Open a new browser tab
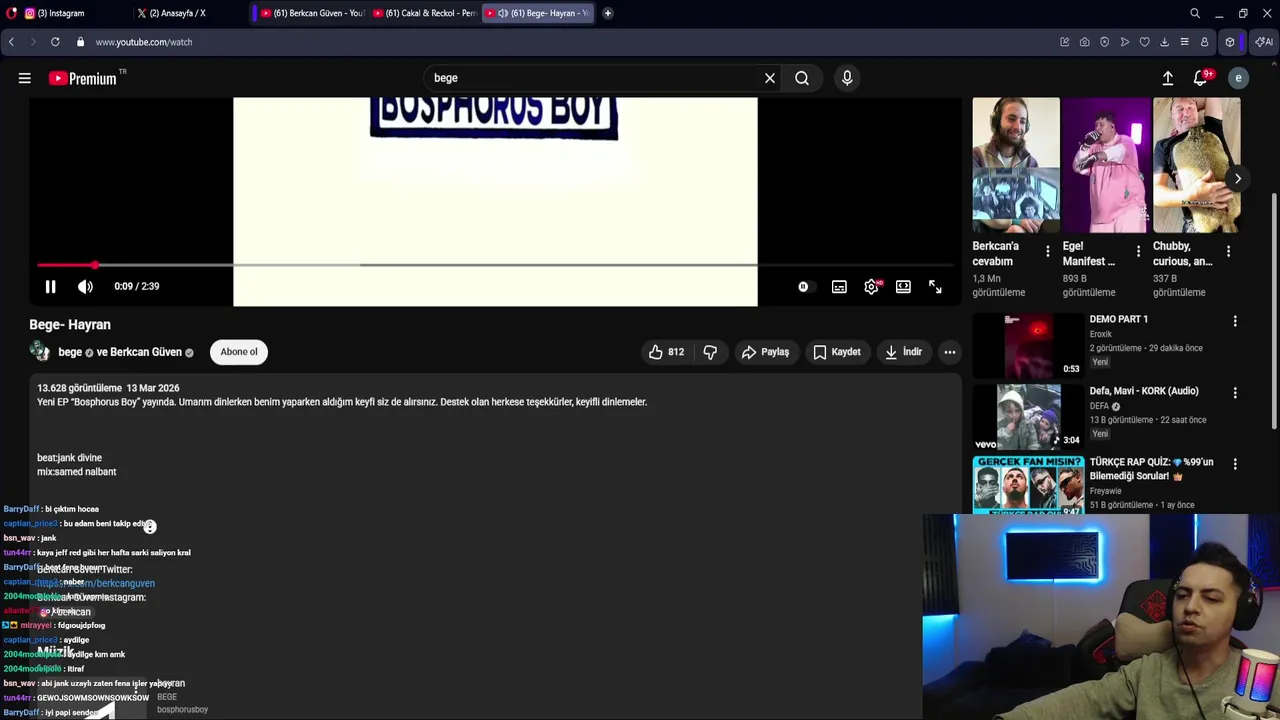Image resolution: width=1280 pixels, height=720 pixels. coord(607,13)
